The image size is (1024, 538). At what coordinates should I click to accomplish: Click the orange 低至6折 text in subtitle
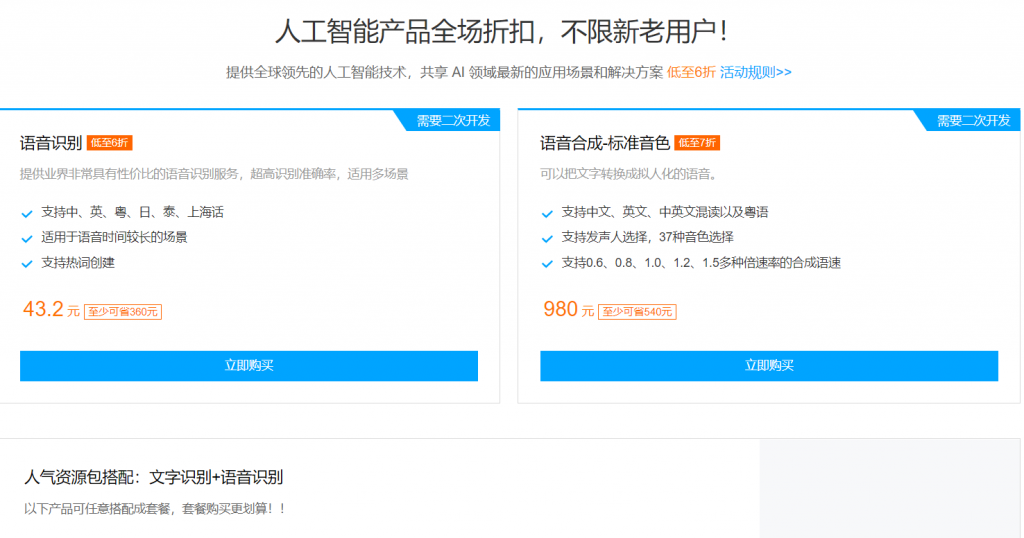coord(691,72)
